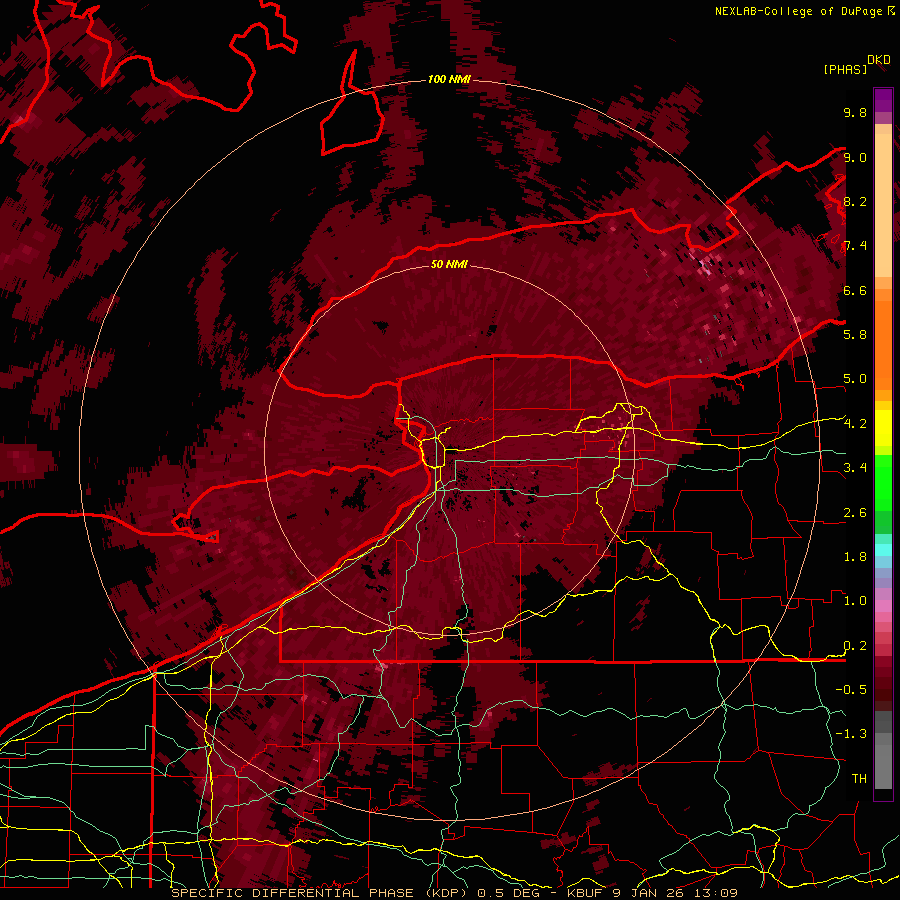Click the 9.8 value on the color scale
This screenshot has width=900, height=900.
[855, 112]
